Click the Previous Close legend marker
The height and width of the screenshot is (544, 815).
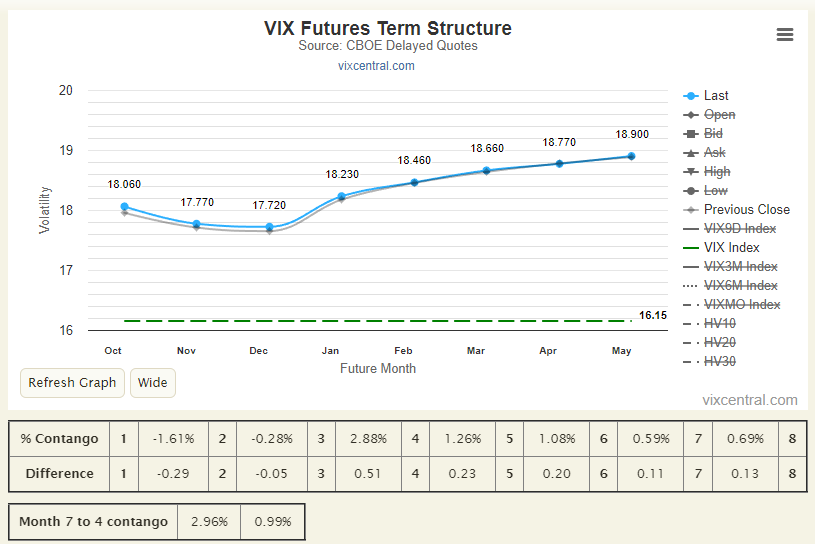691,210
